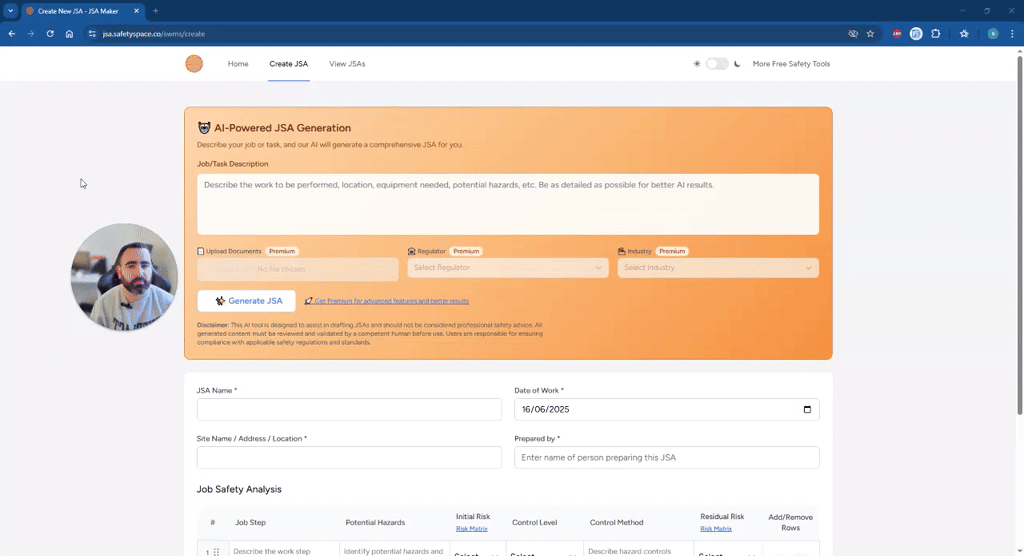Select the Create JSA nav item
Screen dimensions: 1024x556
point(289,64)
